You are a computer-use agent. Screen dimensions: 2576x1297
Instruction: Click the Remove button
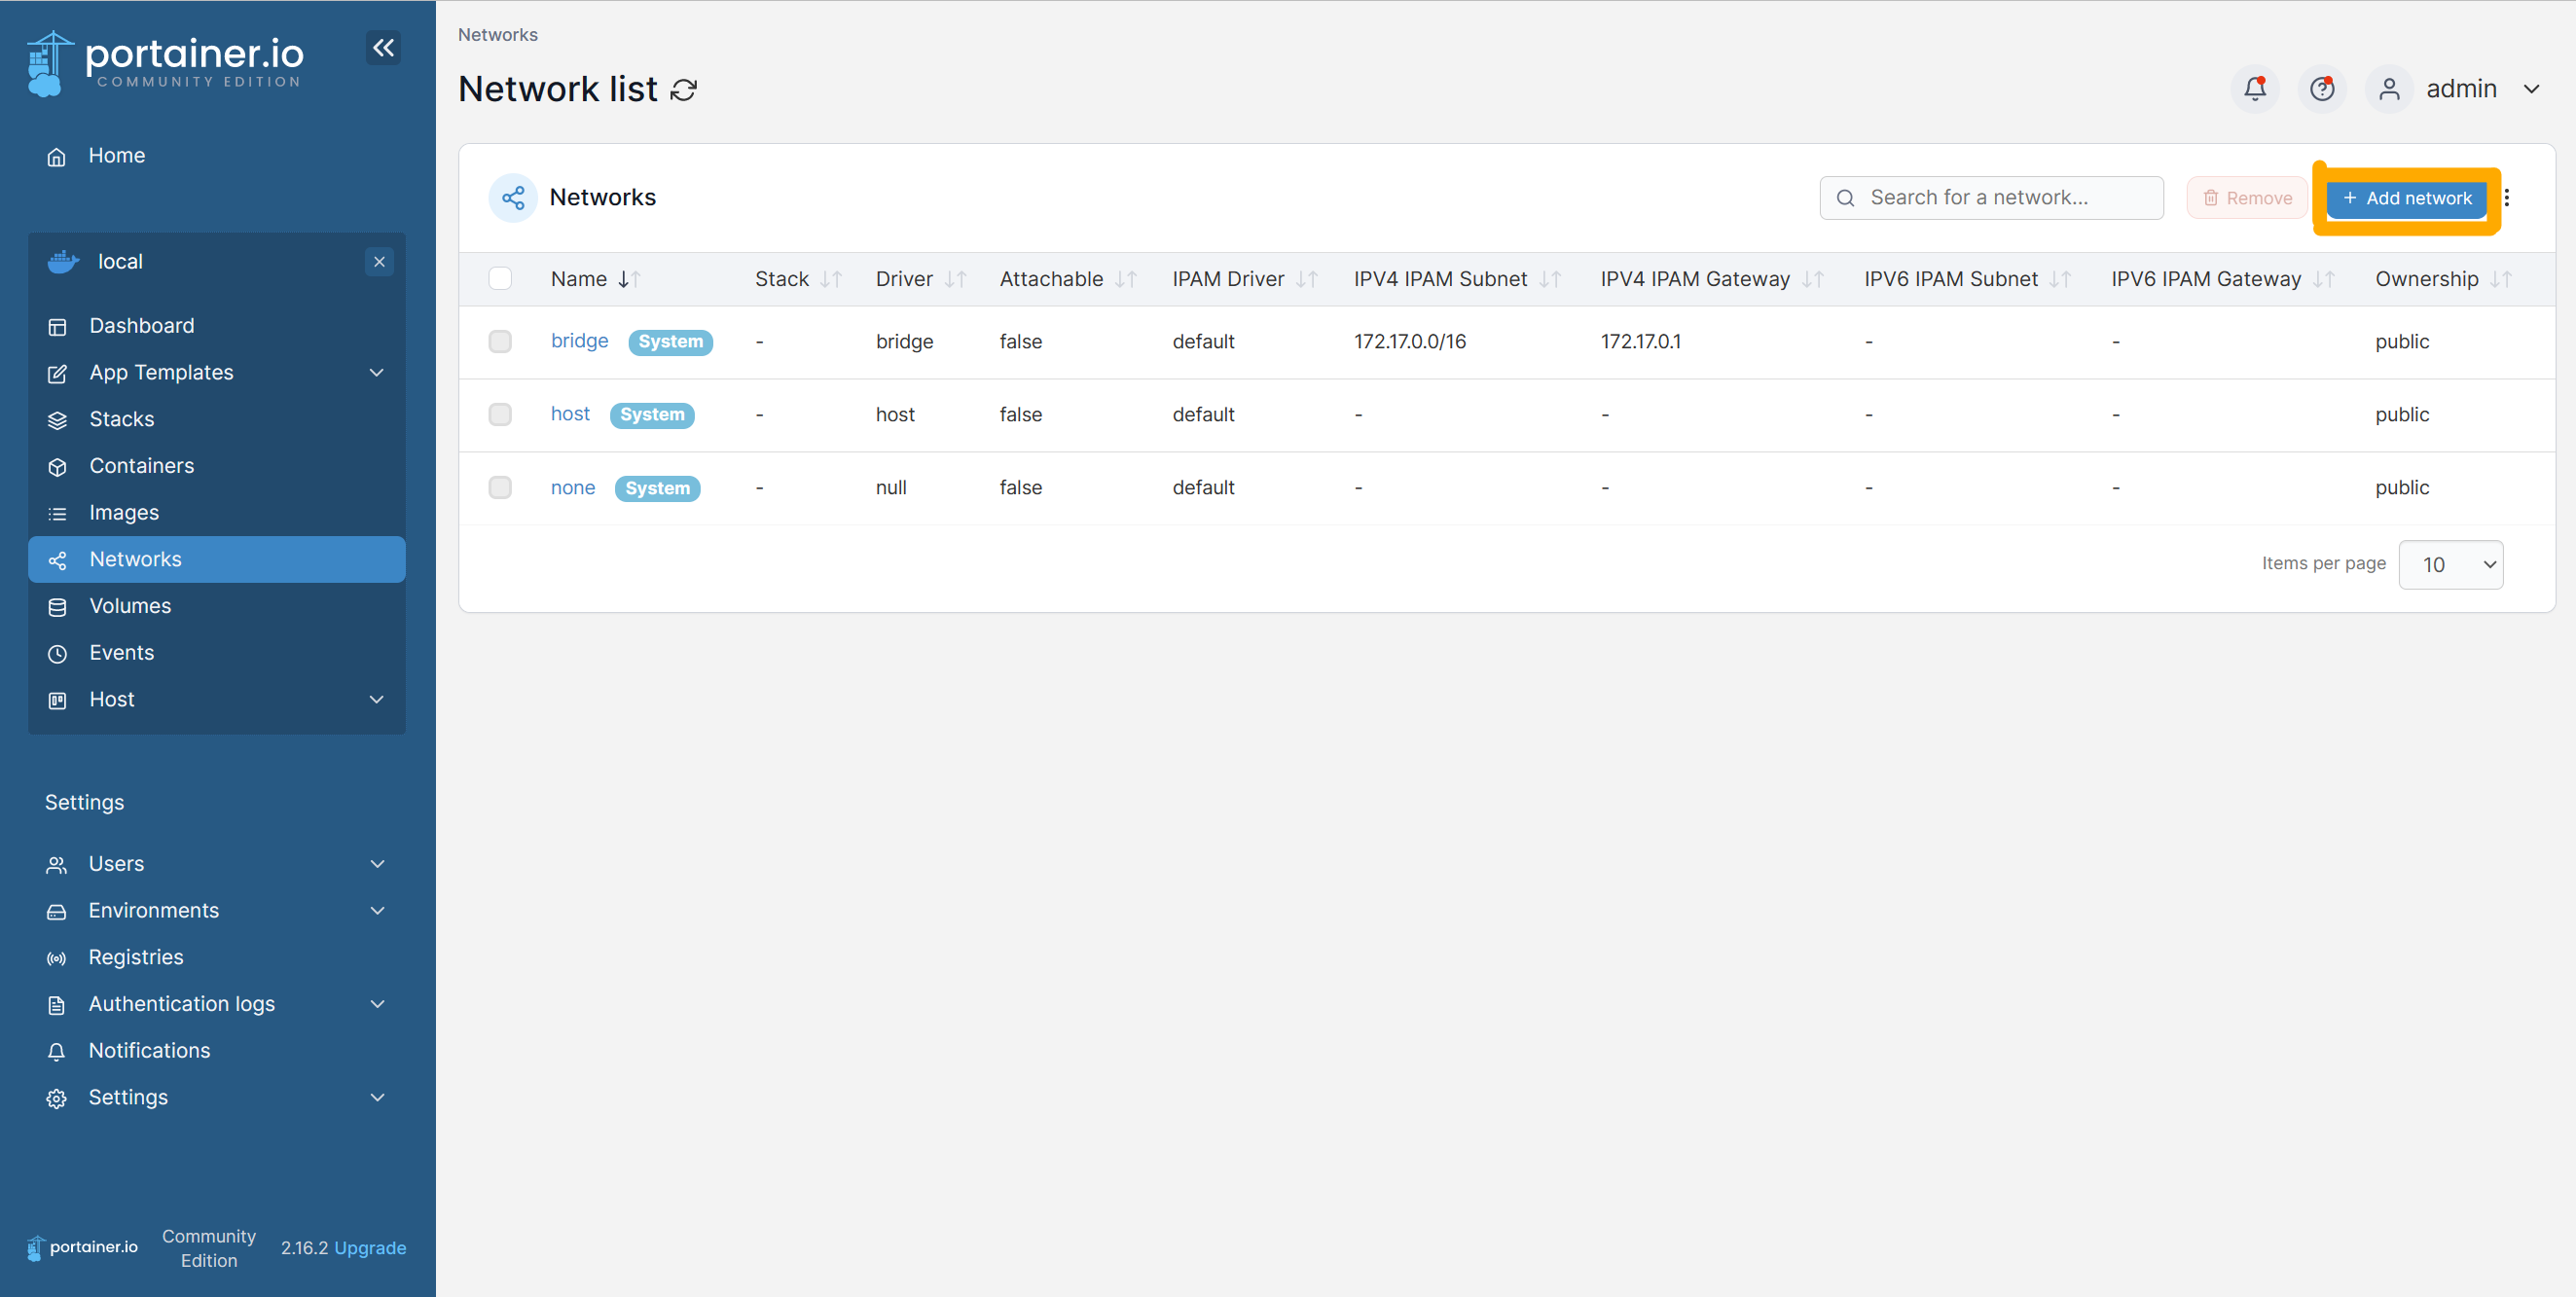tap(2246, 198)
